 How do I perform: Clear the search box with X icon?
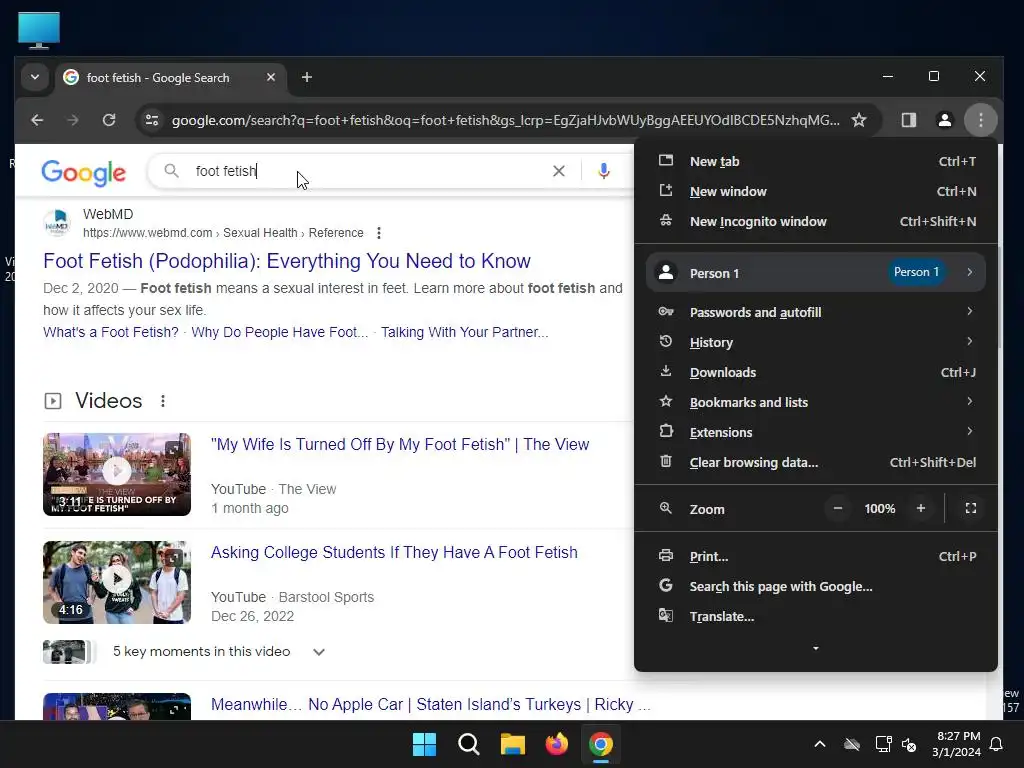coord(559,171)
